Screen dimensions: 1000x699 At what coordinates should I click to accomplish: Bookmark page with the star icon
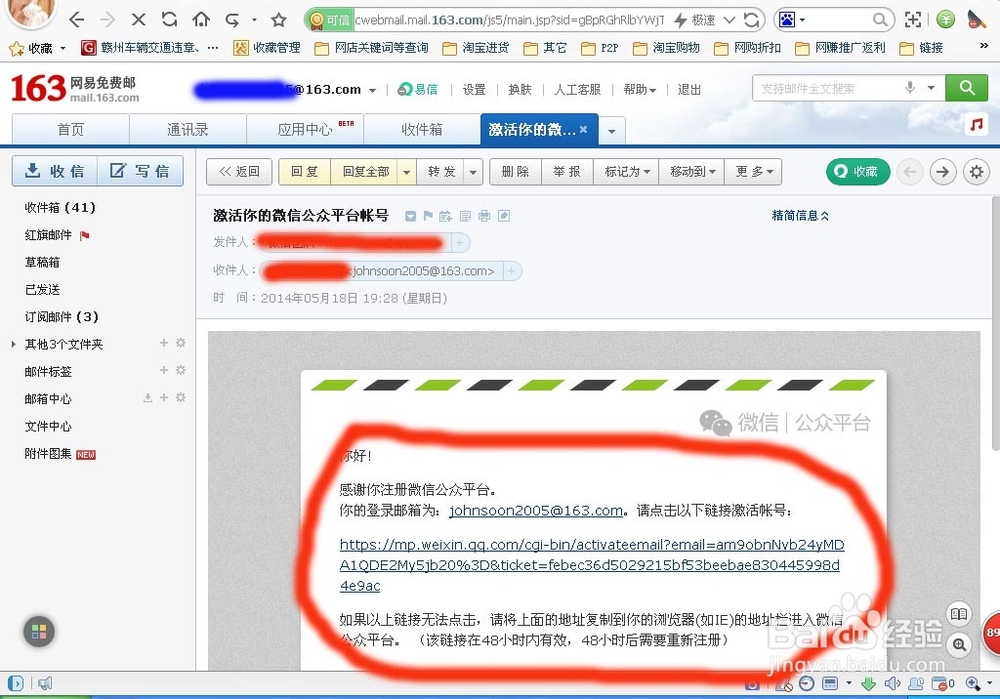pyautogui.click(x=278, y=20)
